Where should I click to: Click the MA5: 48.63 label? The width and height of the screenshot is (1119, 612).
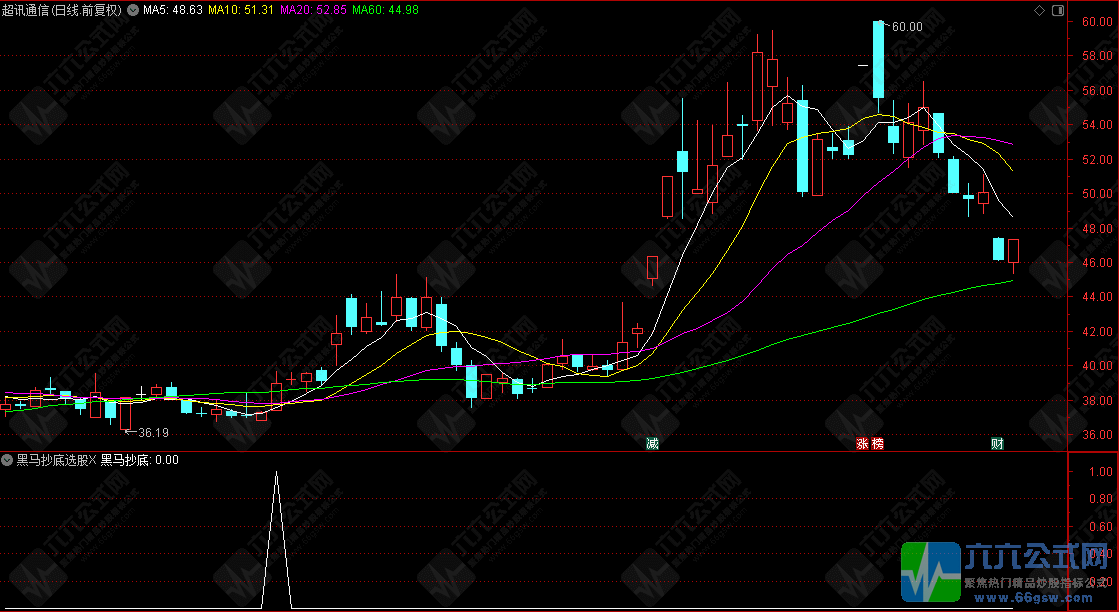pos(173,10)
